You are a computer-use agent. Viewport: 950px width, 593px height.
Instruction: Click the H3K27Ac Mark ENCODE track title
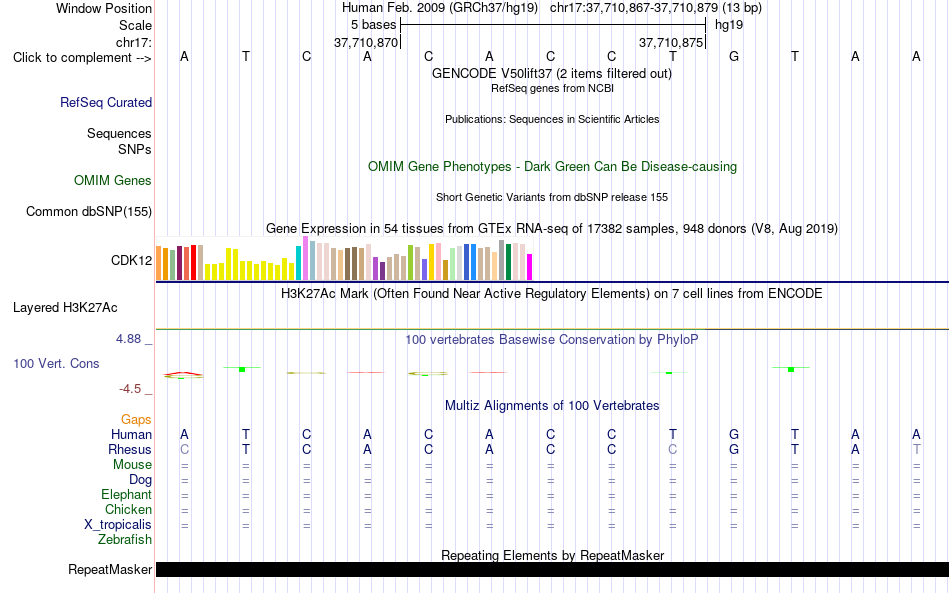coord(552,294)
